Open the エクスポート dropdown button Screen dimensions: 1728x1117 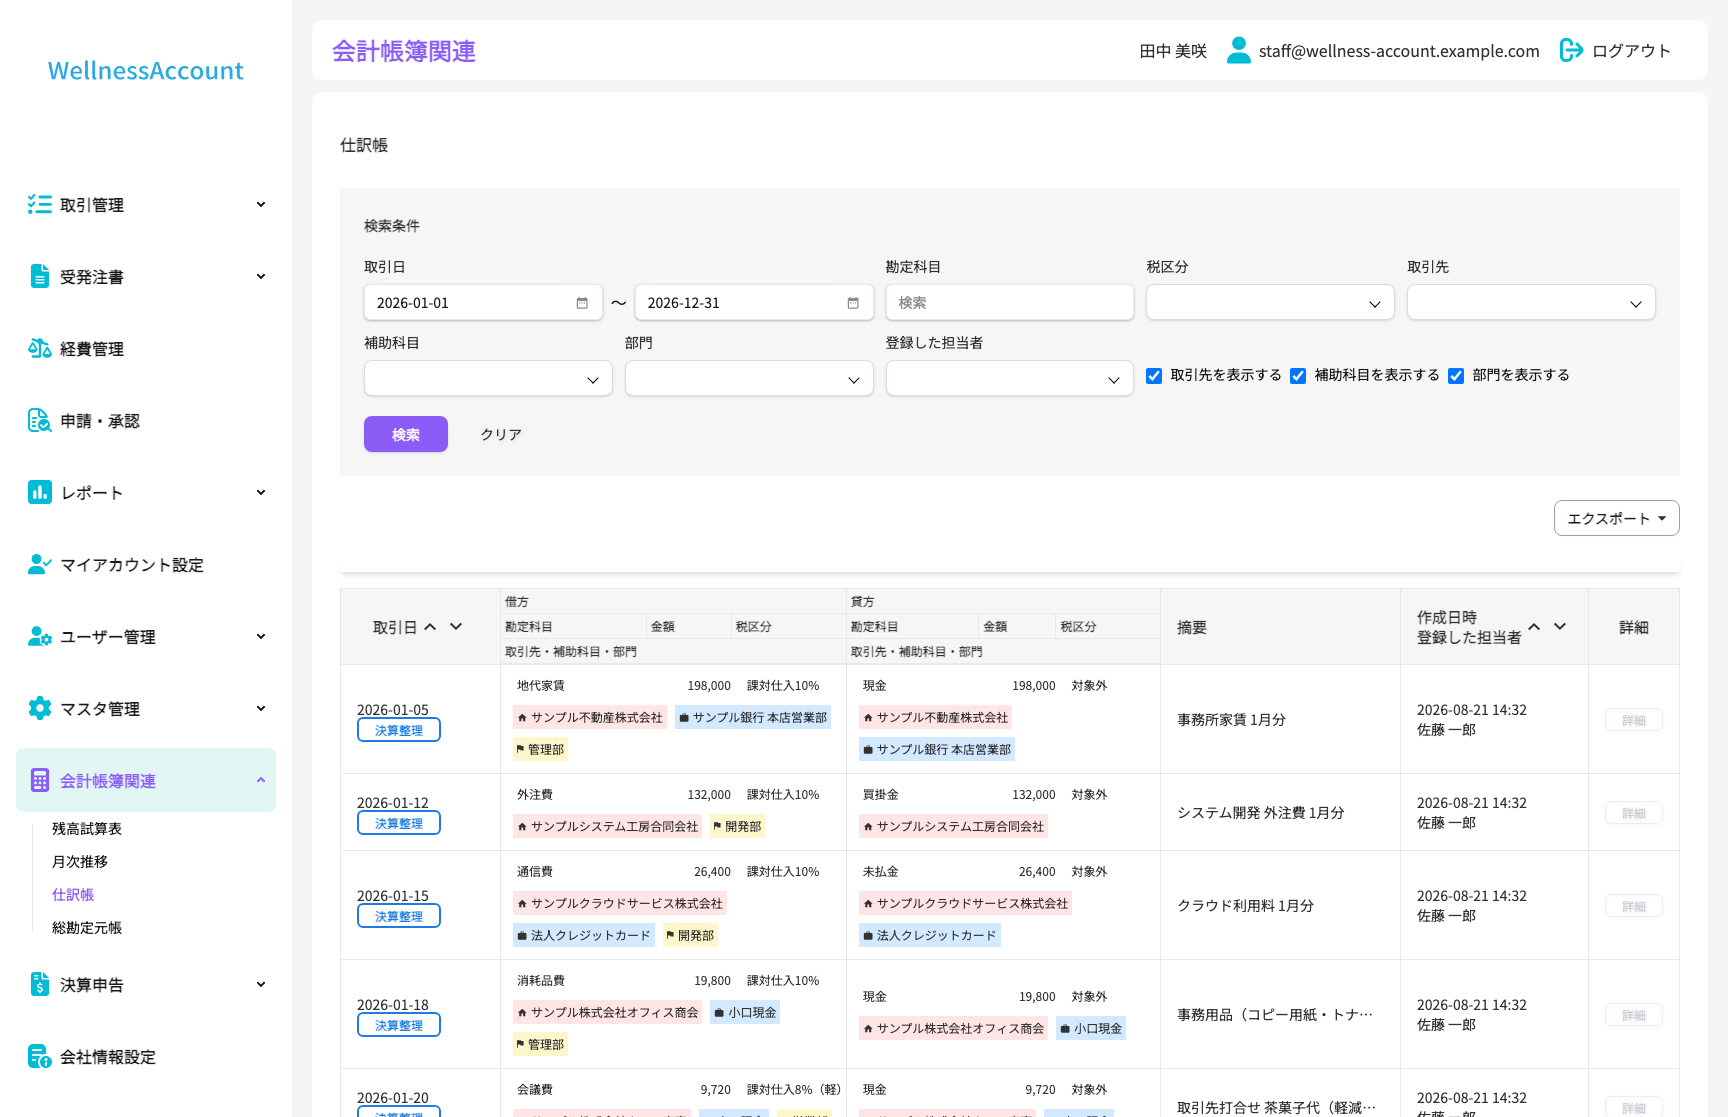pos(1616,518)
